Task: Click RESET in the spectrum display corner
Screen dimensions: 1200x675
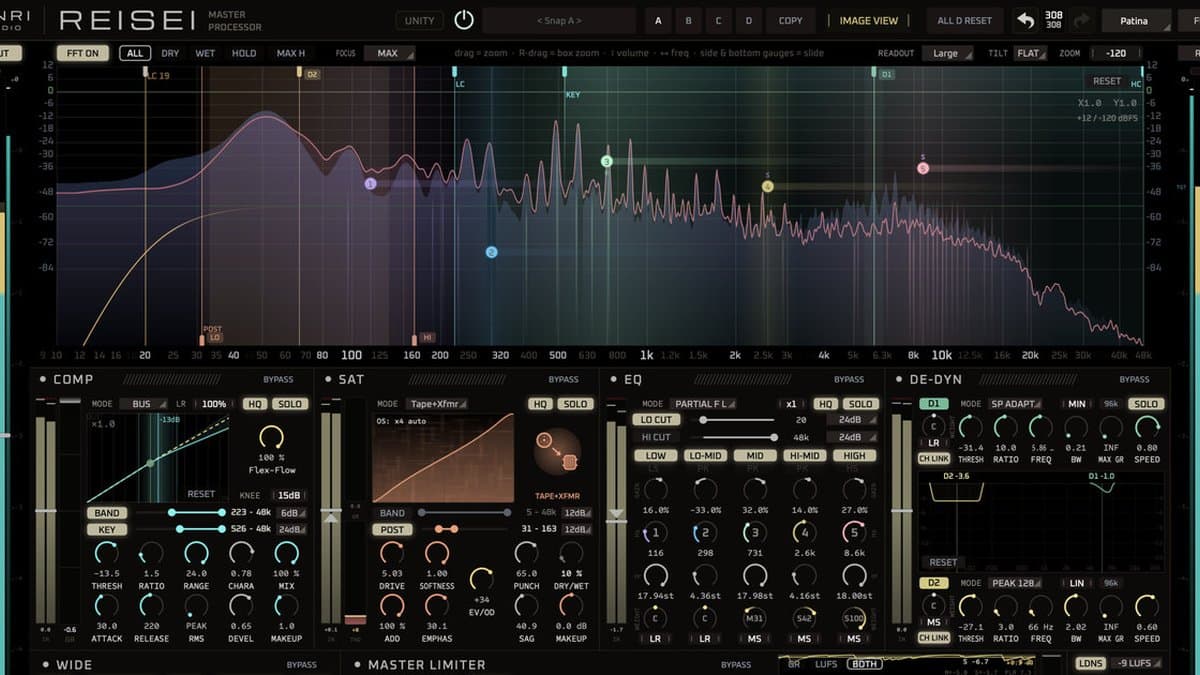Action: [x=1106, y=81]
